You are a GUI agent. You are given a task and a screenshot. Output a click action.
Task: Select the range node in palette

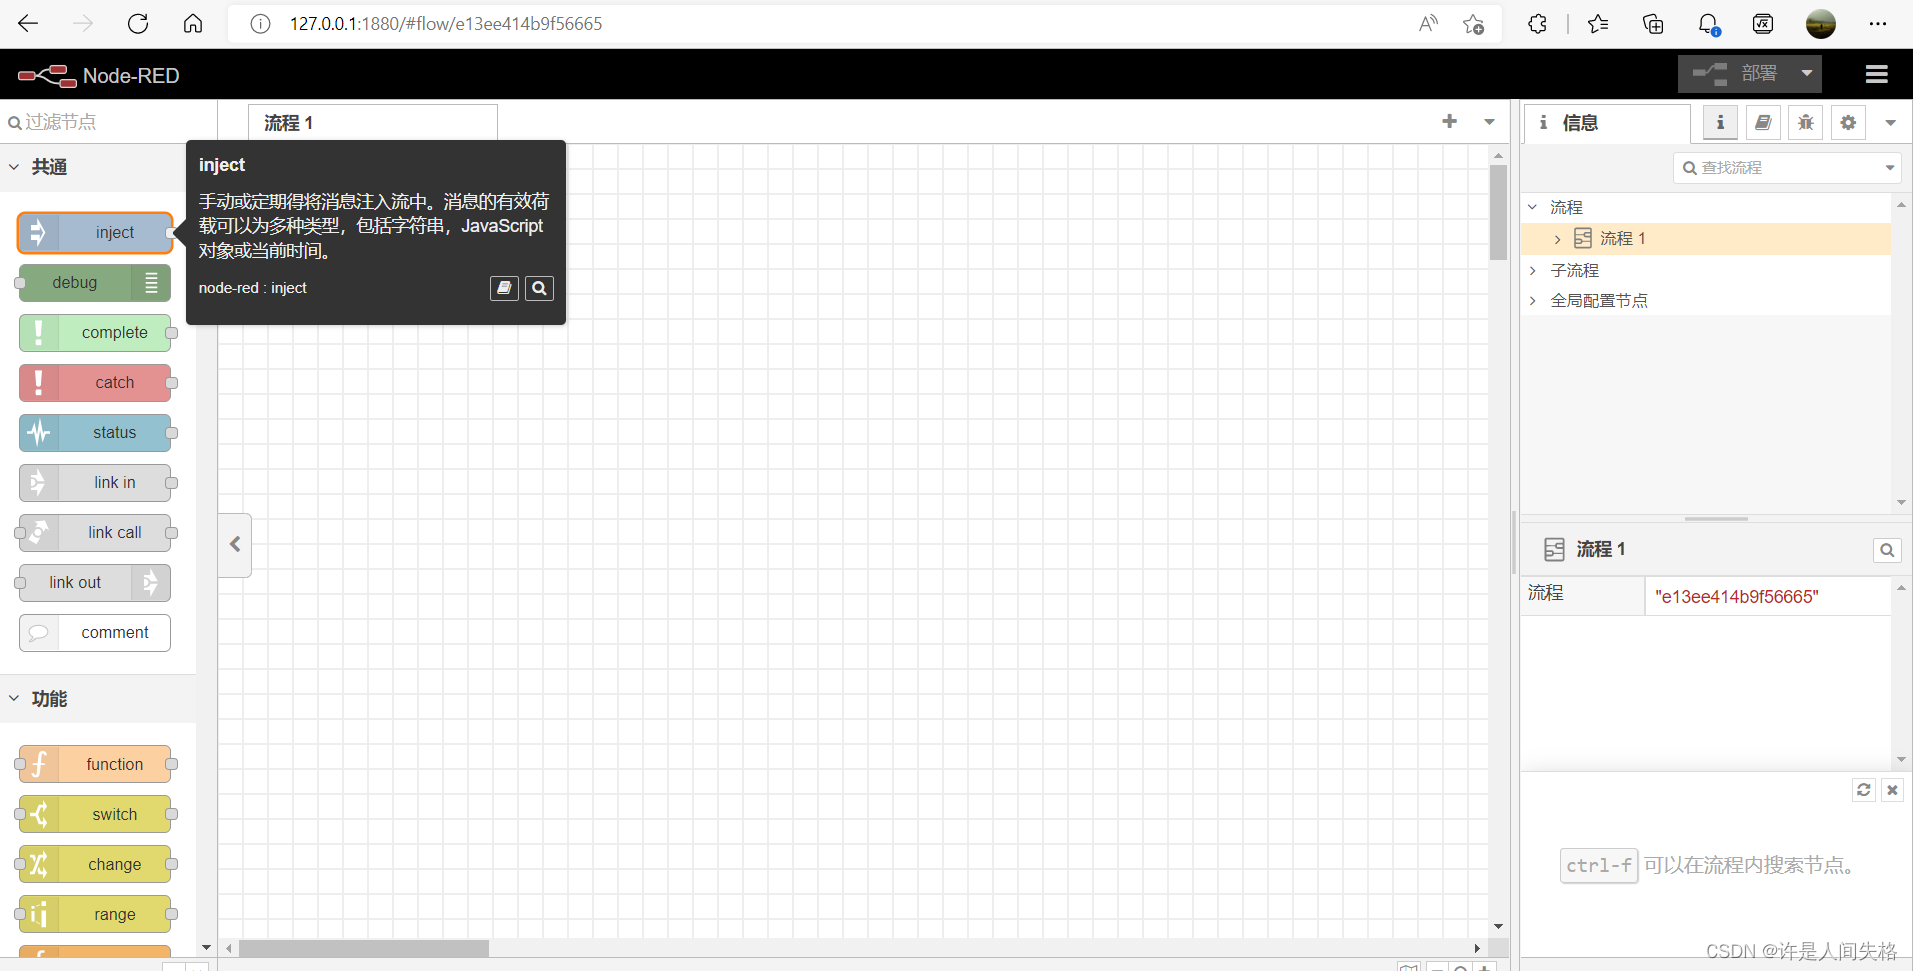[95, 915]
